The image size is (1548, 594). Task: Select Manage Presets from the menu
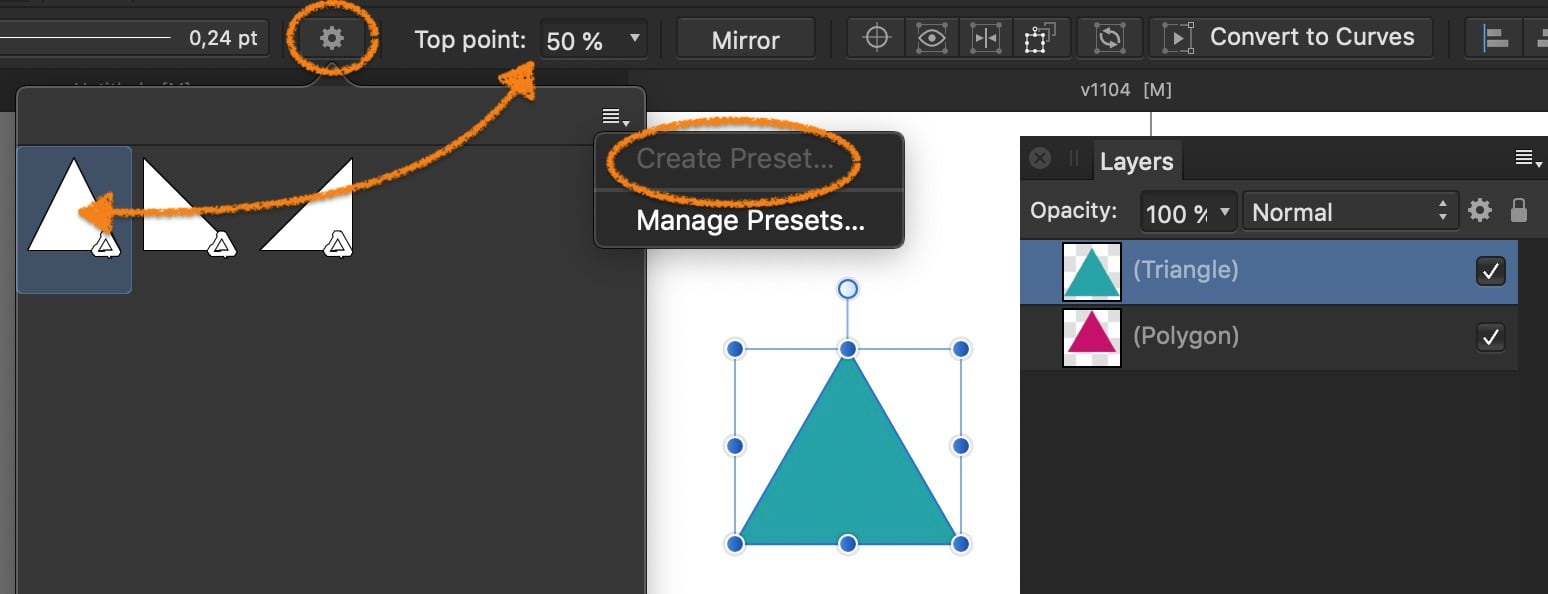tap(748, 220)
